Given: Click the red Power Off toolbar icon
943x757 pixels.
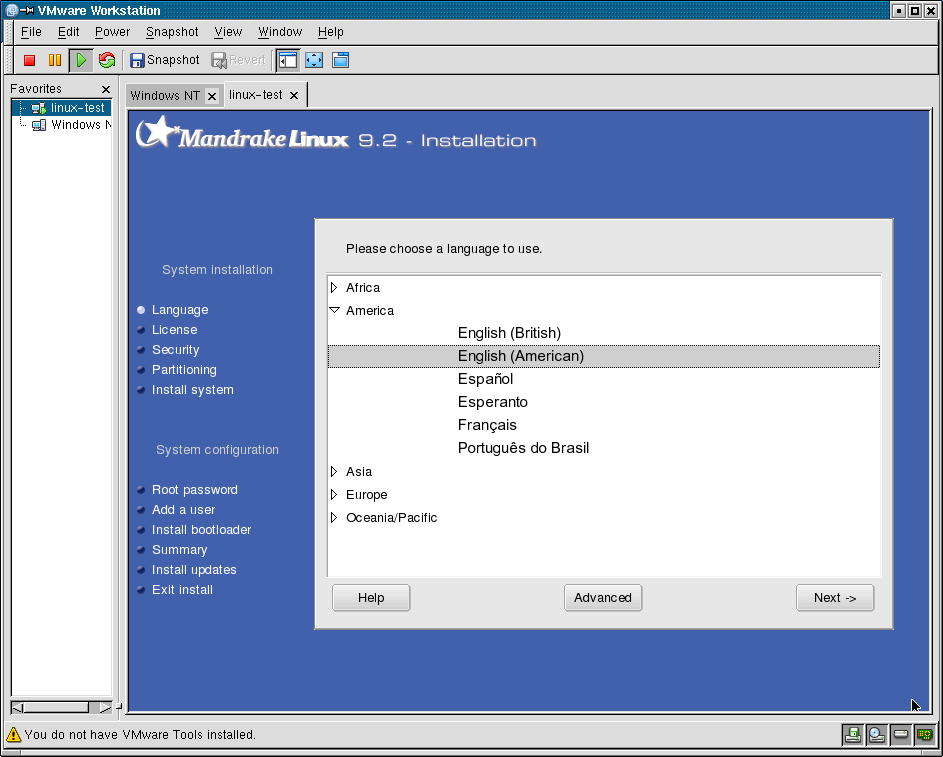Looking at the screenshot, I should click(x=29, y=60).
